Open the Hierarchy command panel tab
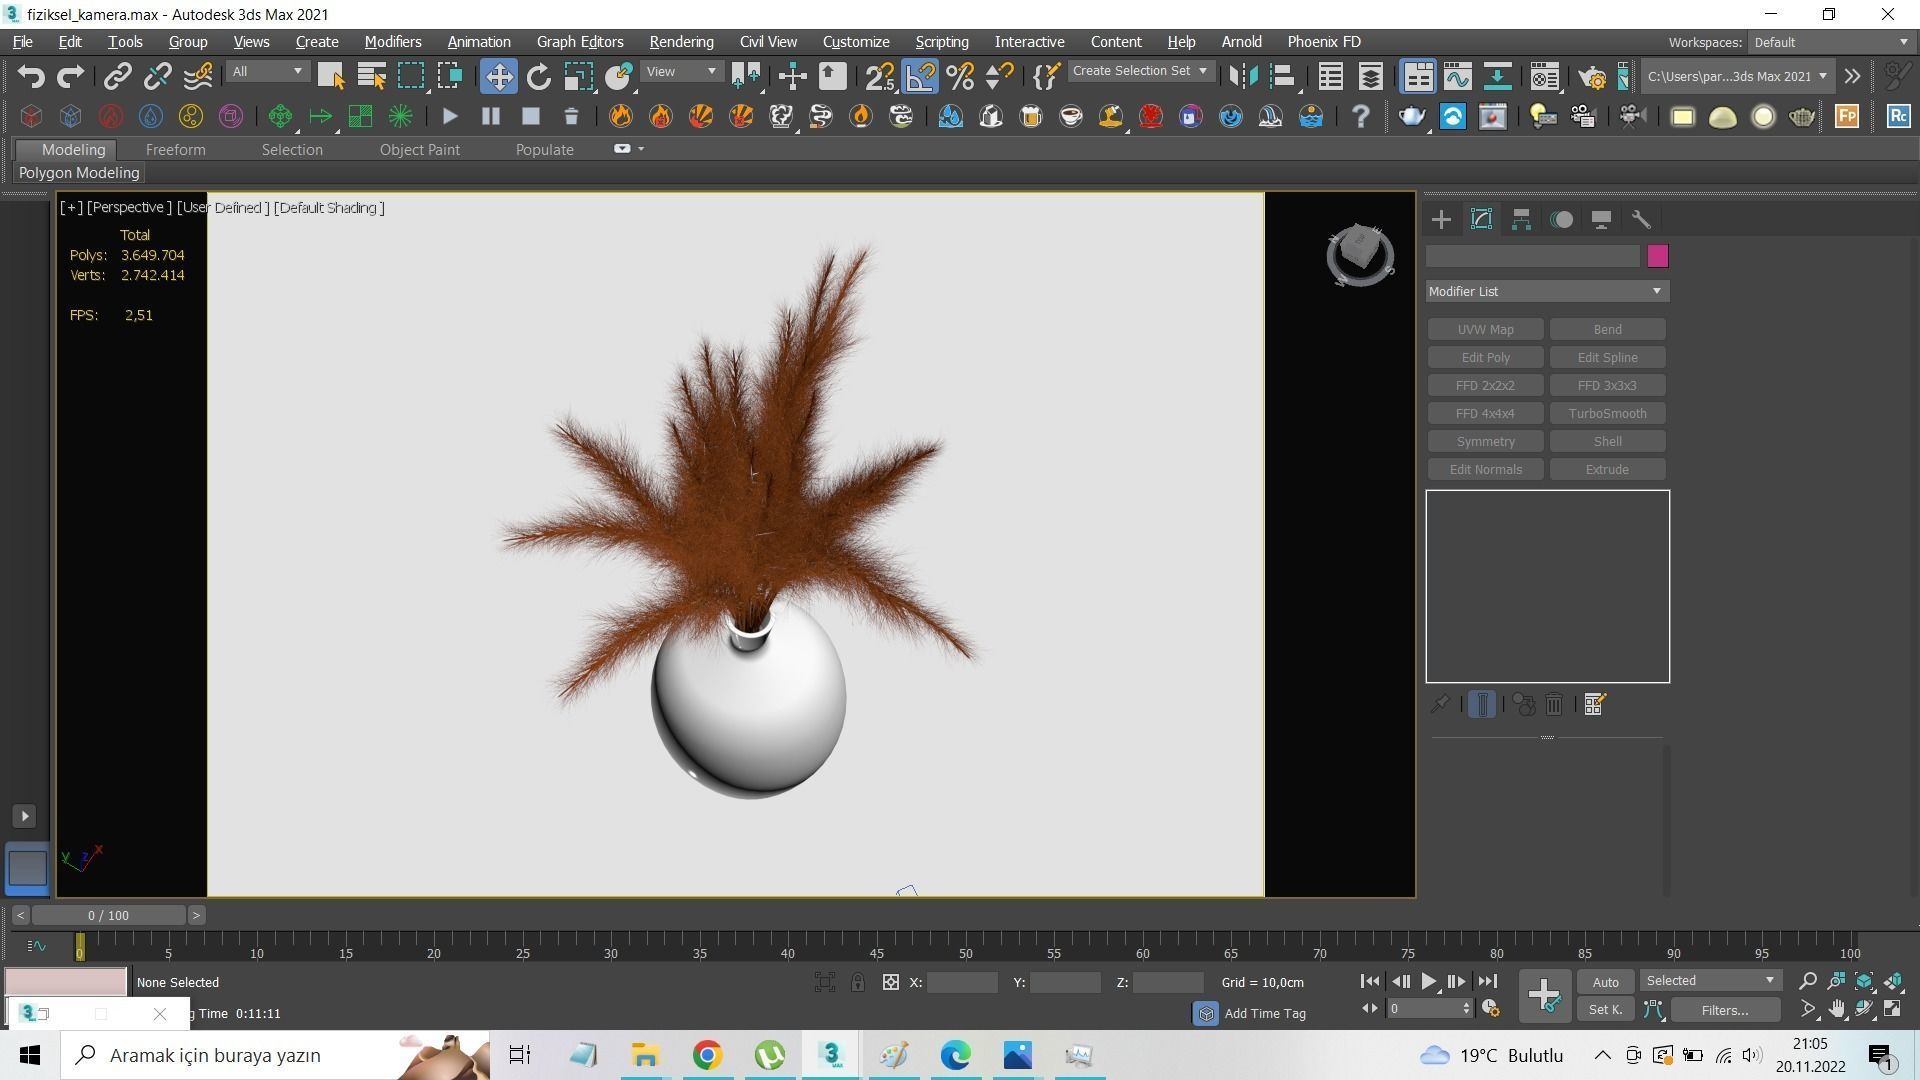 1521,219
